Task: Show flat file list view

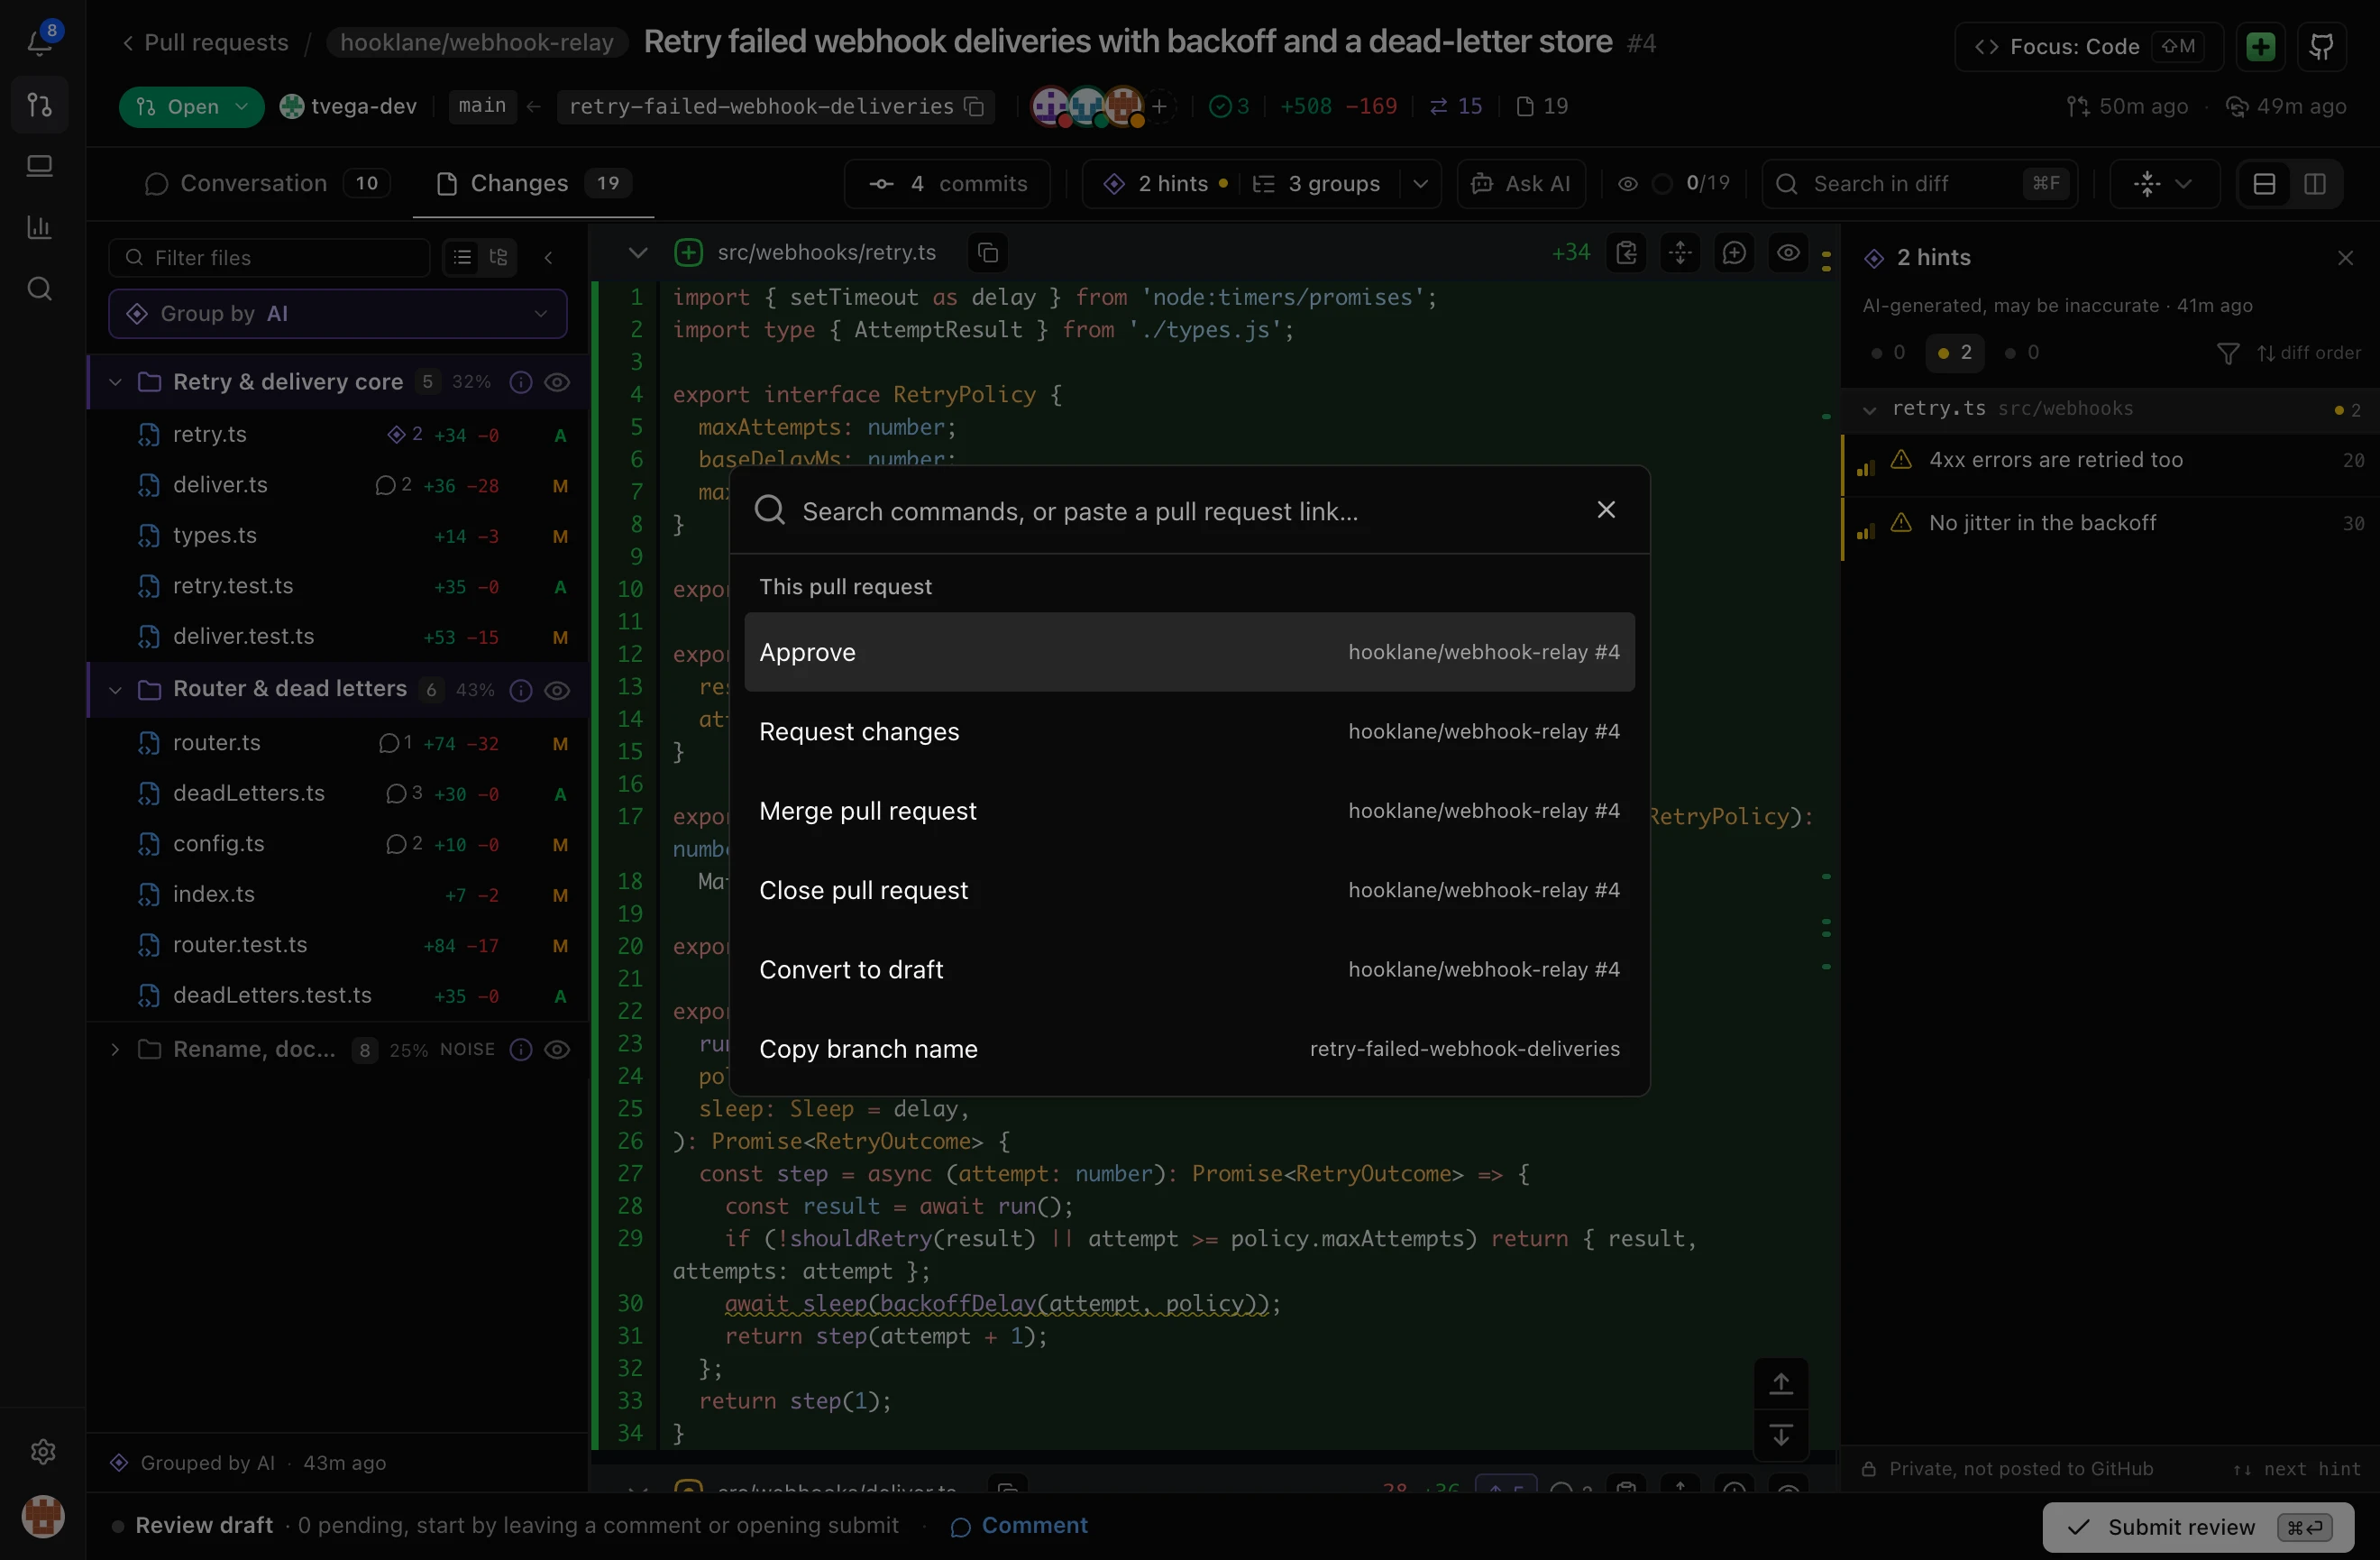Action: coord(462,258)
